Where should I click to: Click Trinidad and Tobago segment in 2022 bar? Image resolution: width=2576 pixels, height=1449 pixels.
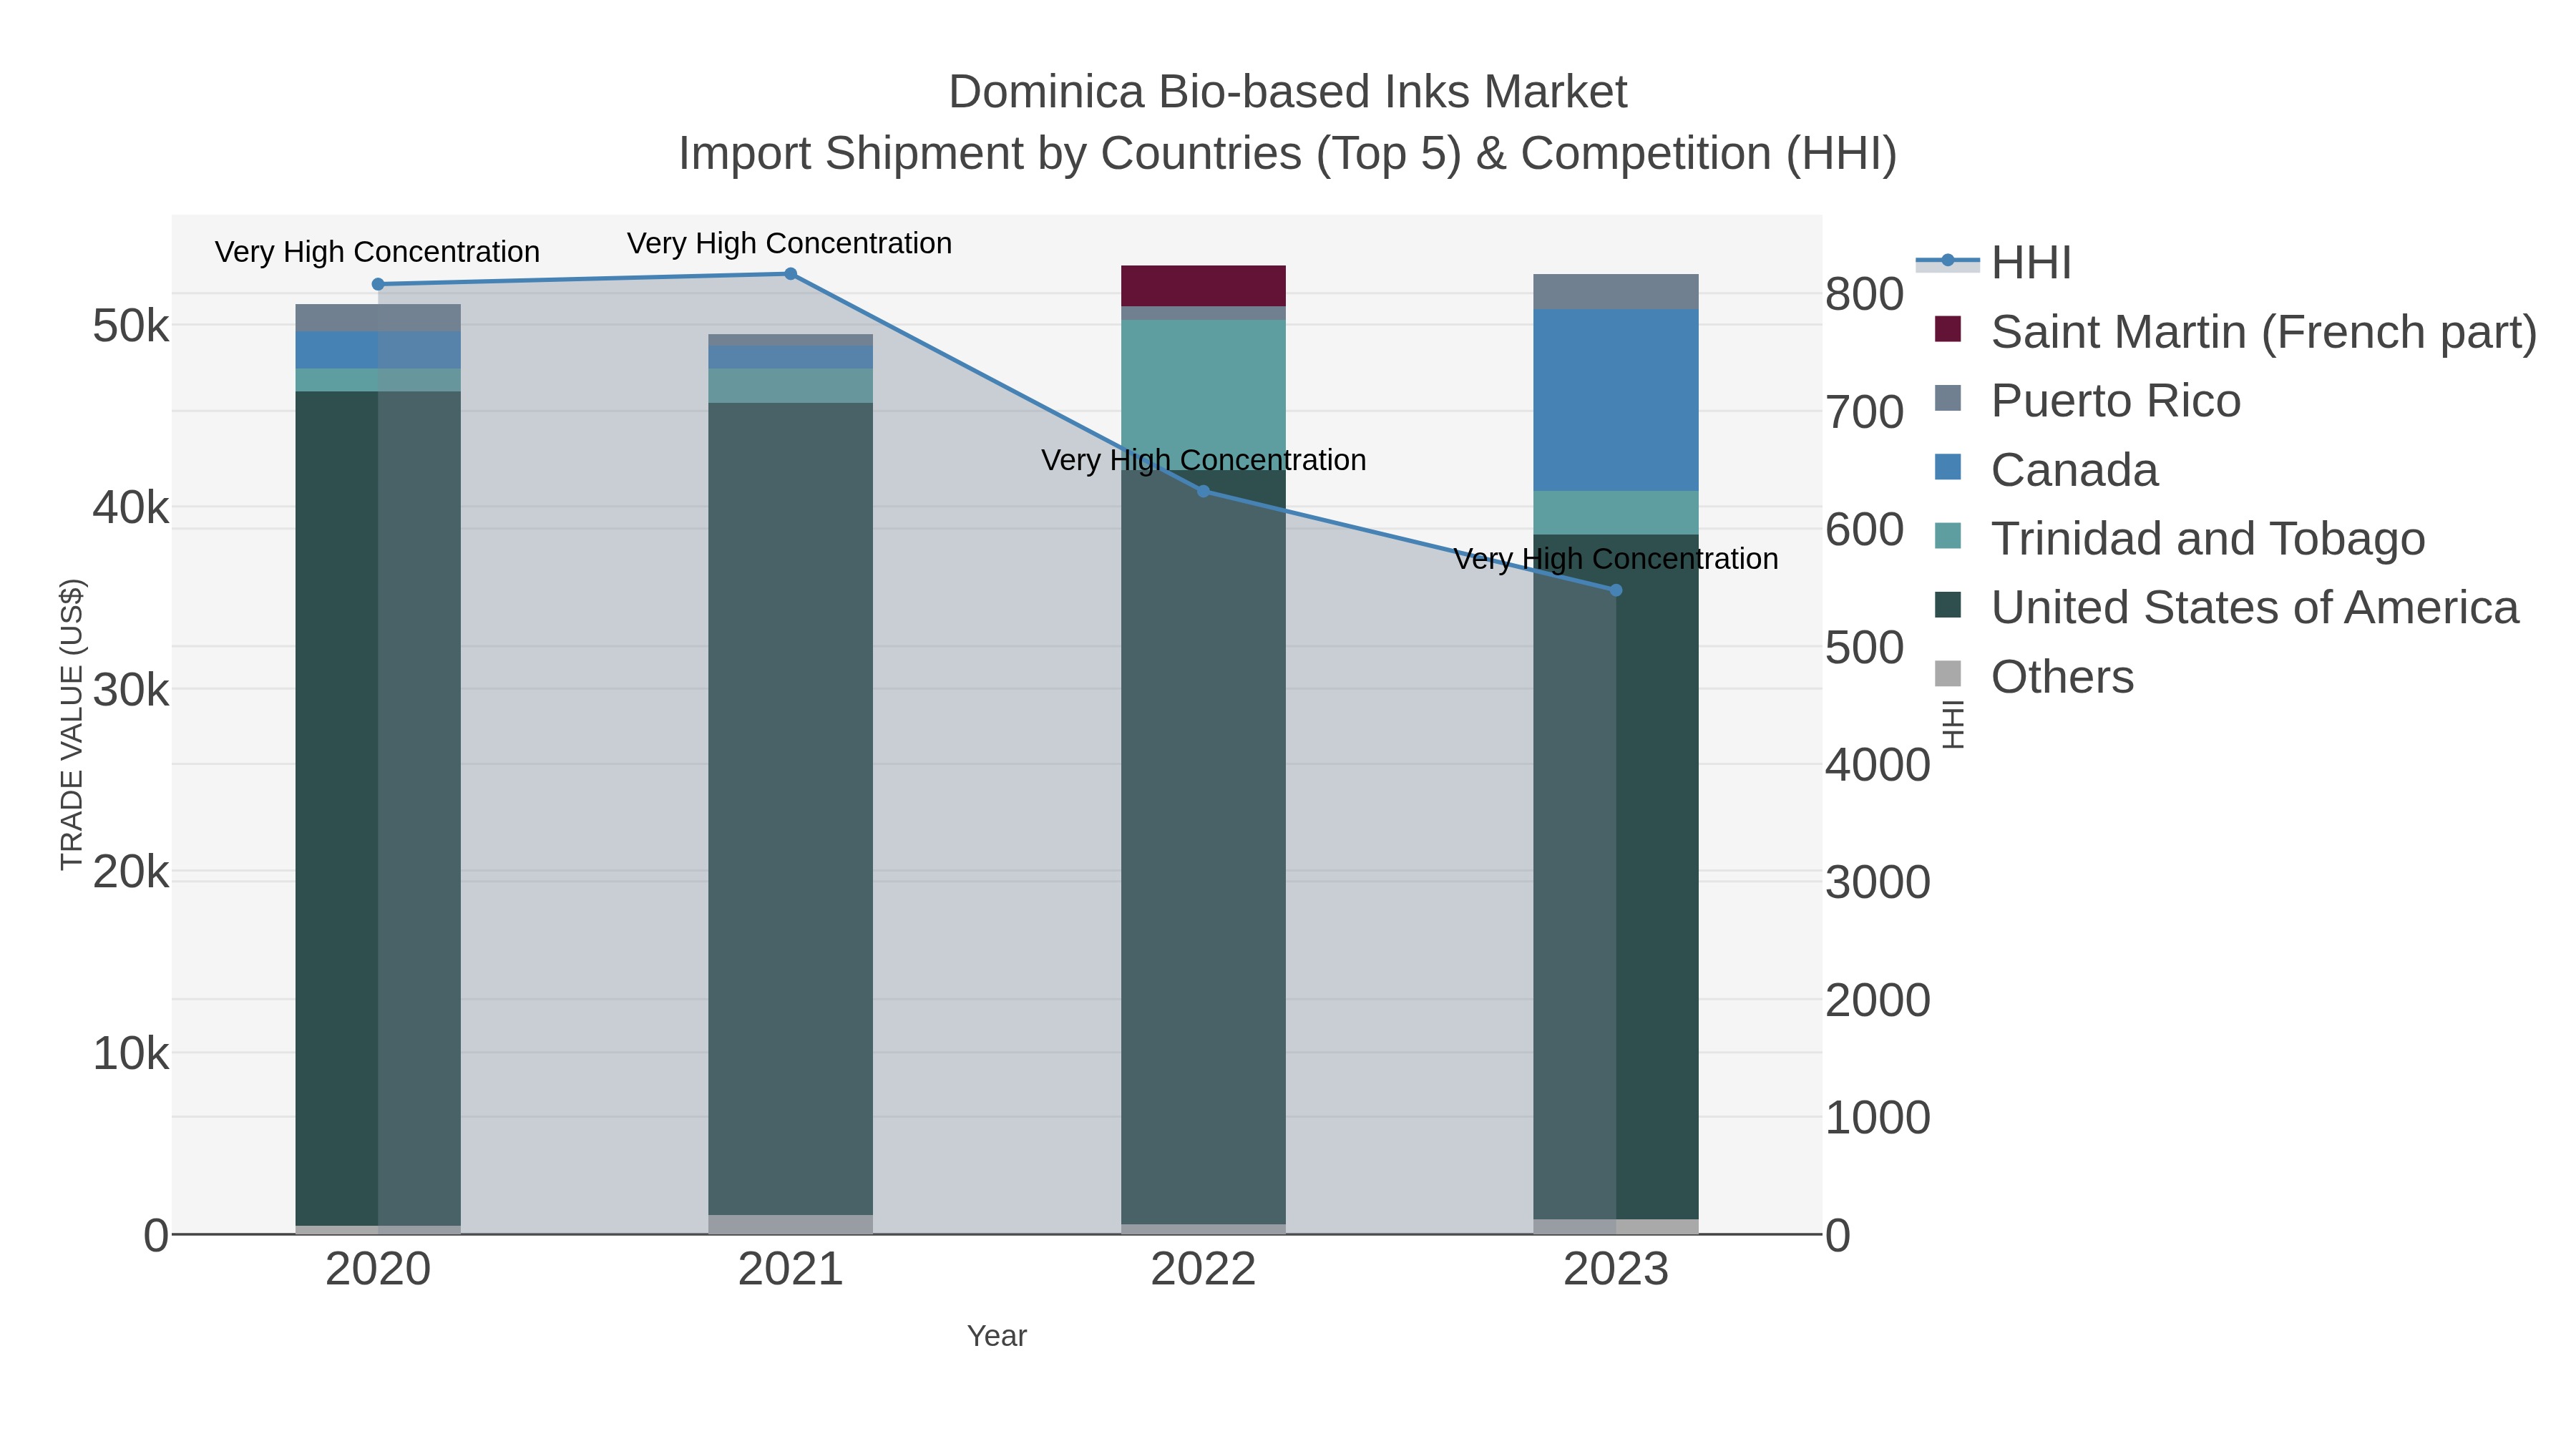click(x=1203, y=395)
